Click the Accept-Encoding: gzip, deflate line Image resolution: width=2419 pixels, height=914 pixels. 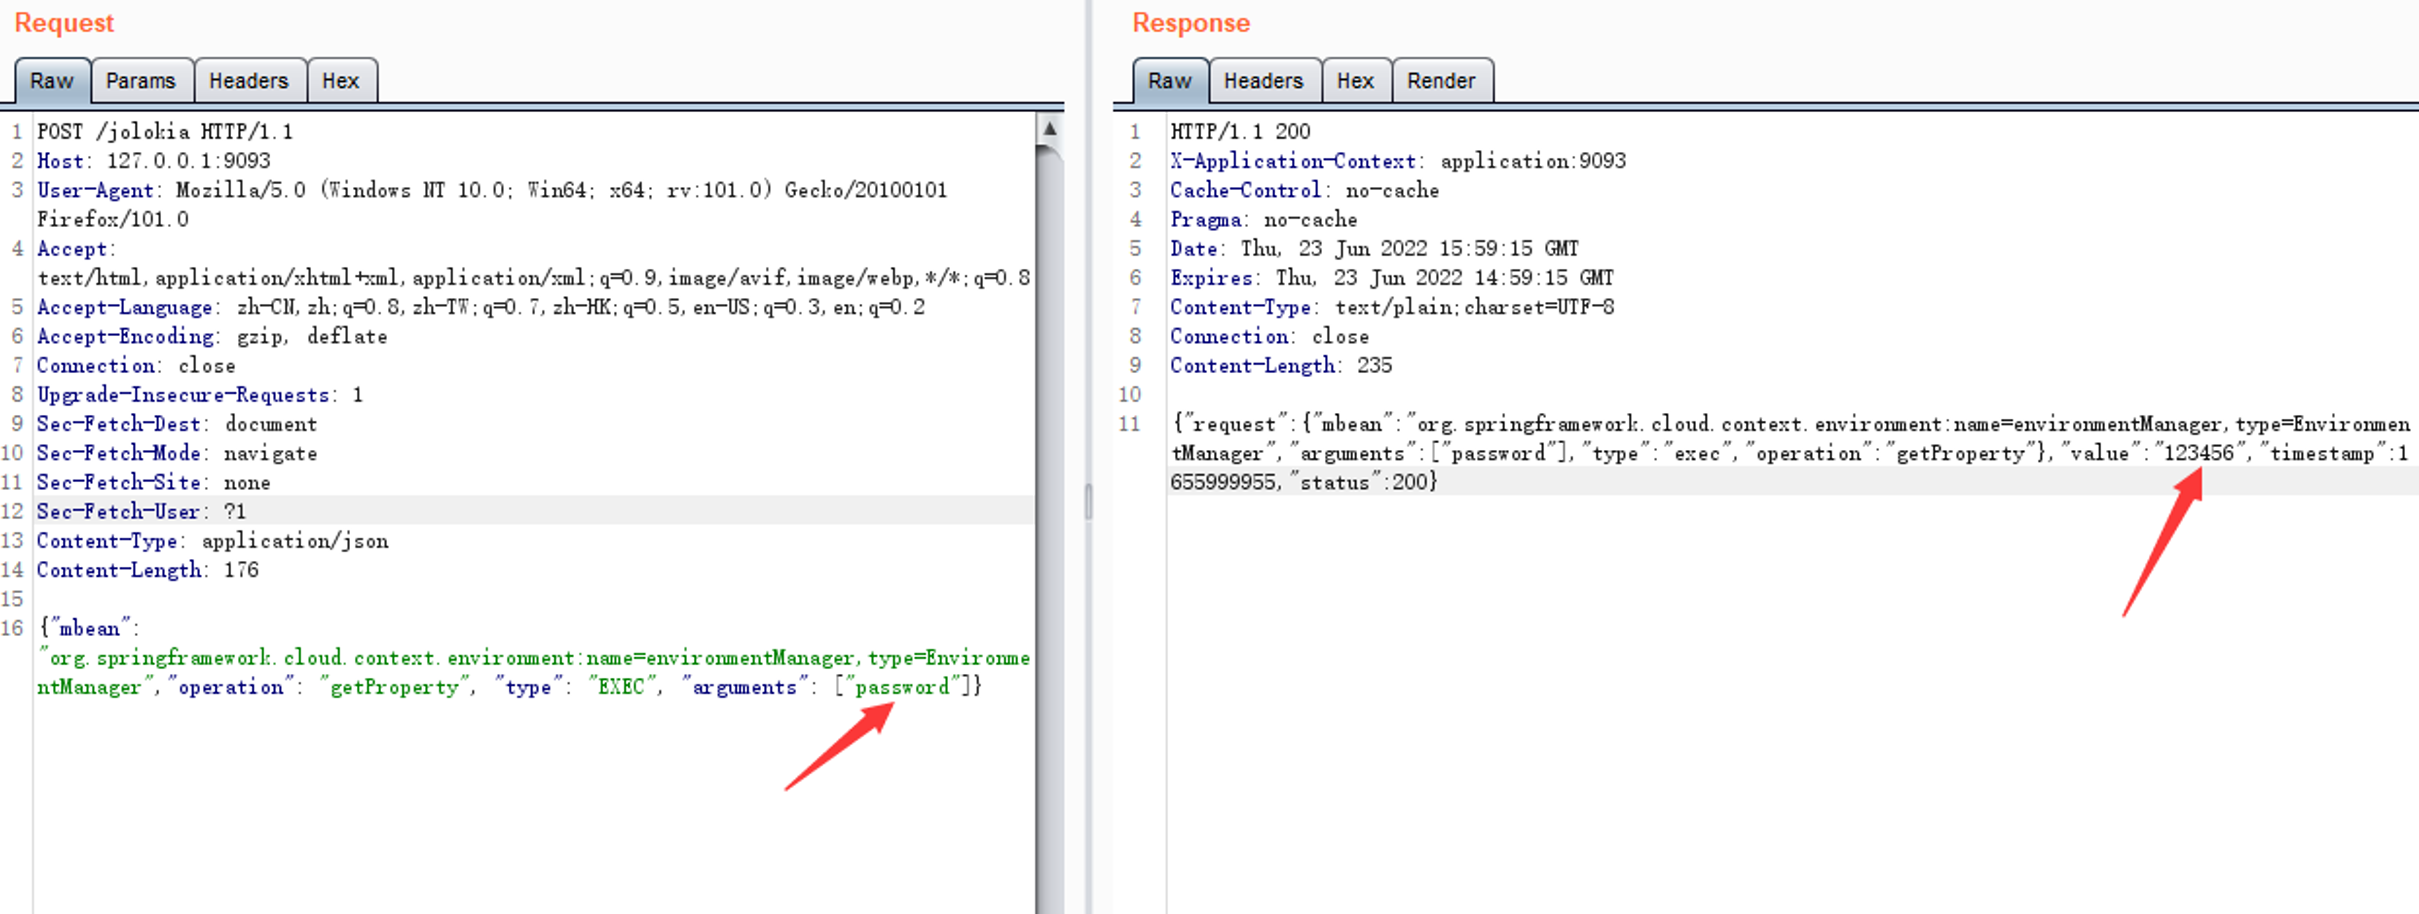[x=212, y=337]
